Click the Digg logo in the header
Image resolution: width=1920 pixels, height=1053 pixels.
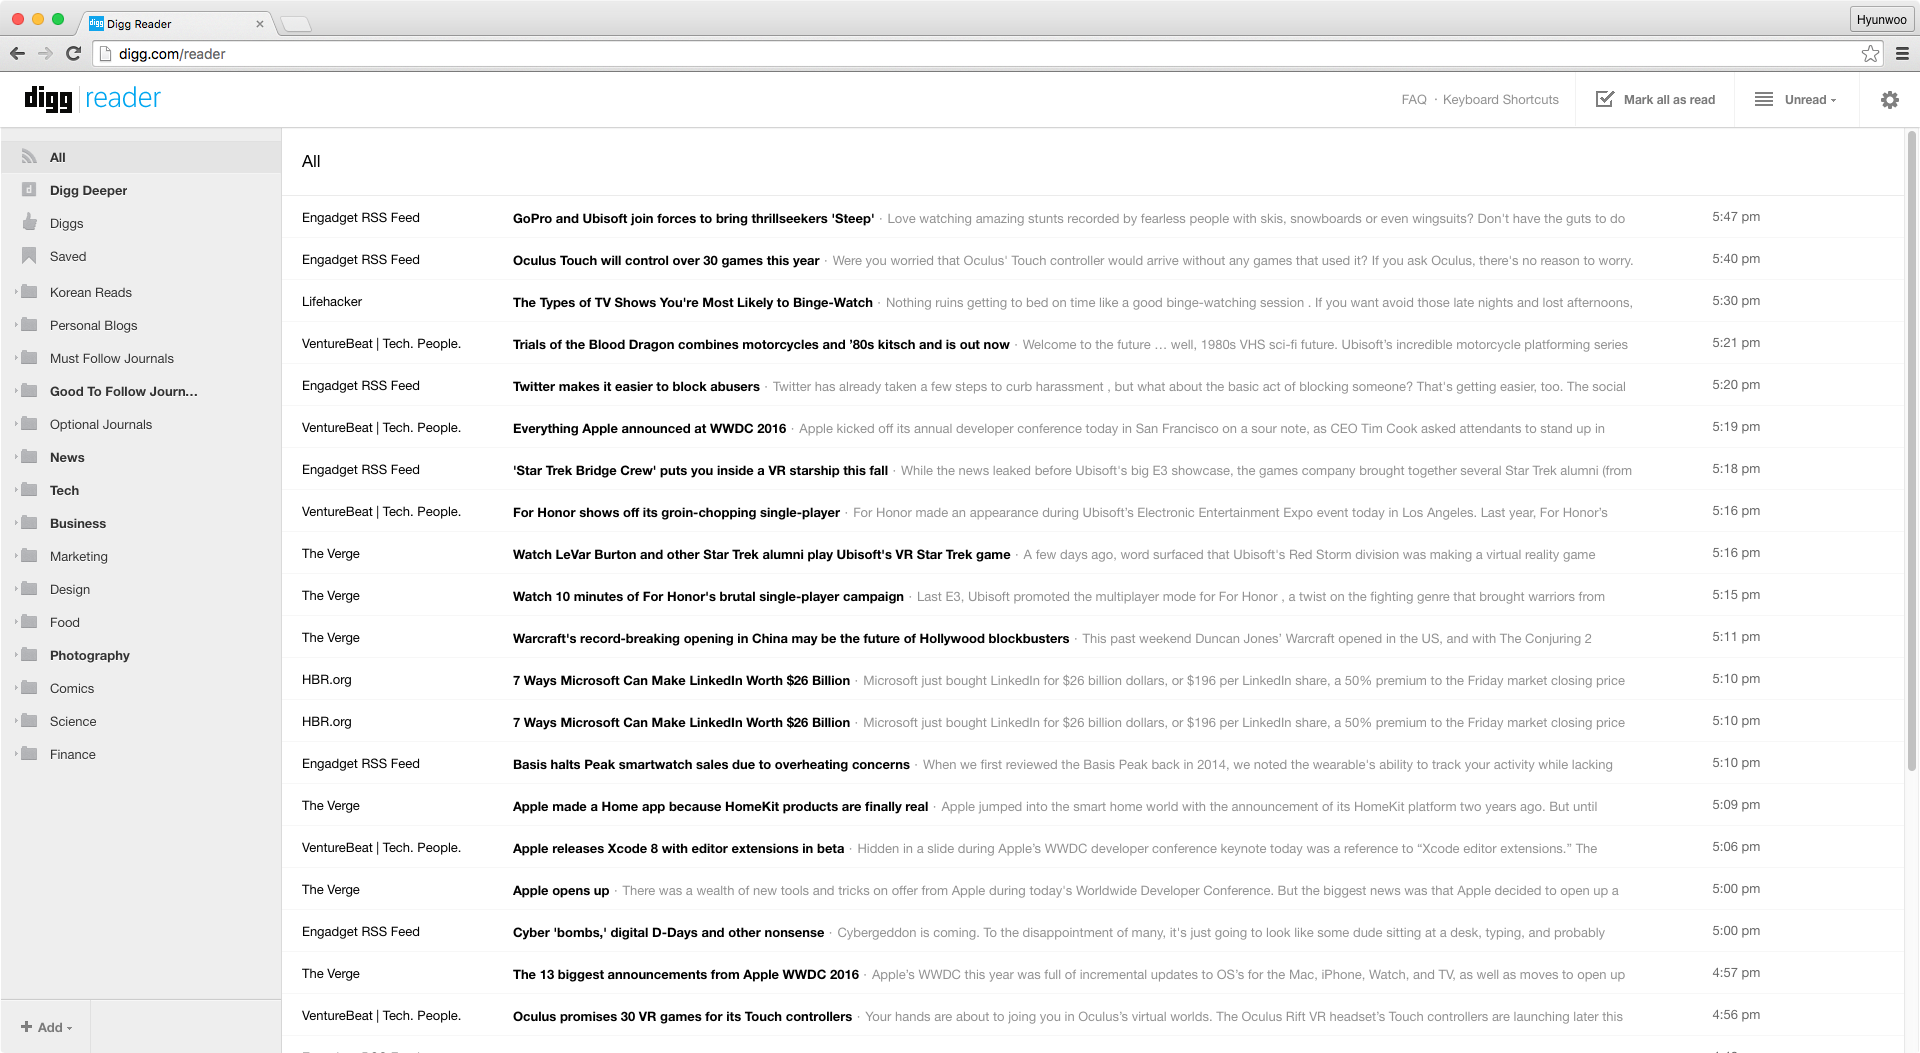[48, 98]
